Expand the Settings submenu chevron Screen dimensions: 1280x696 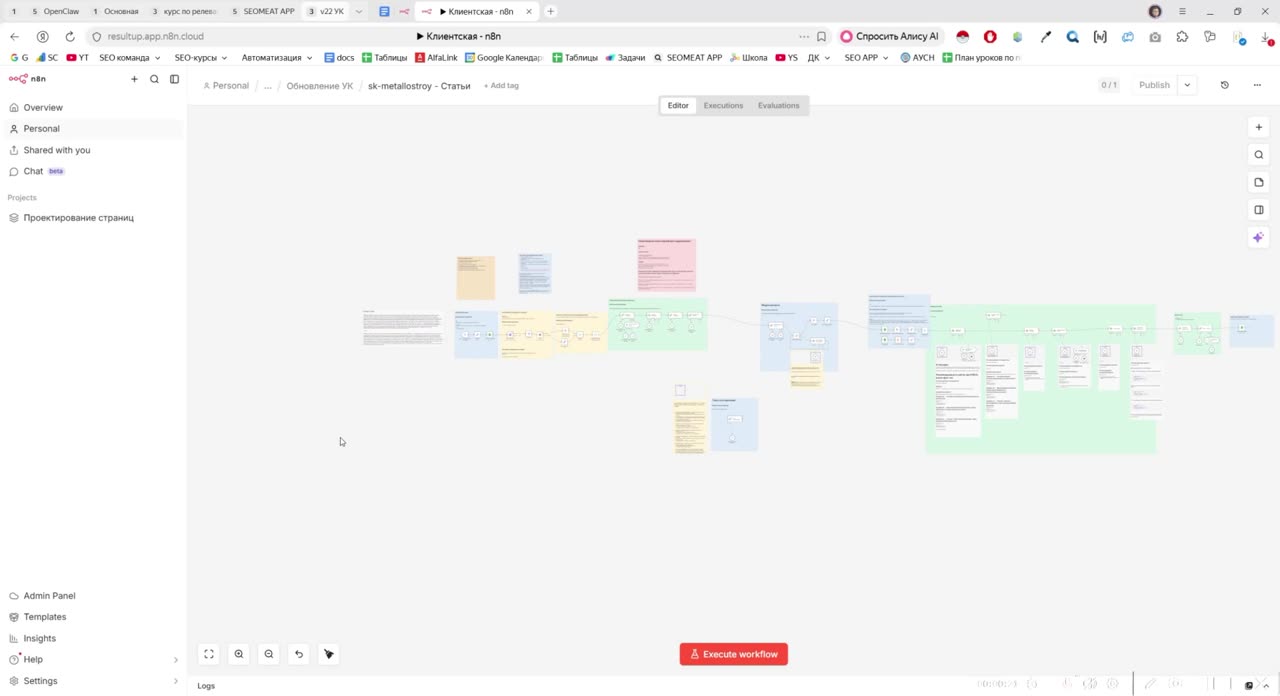click(x=176, y=681)
